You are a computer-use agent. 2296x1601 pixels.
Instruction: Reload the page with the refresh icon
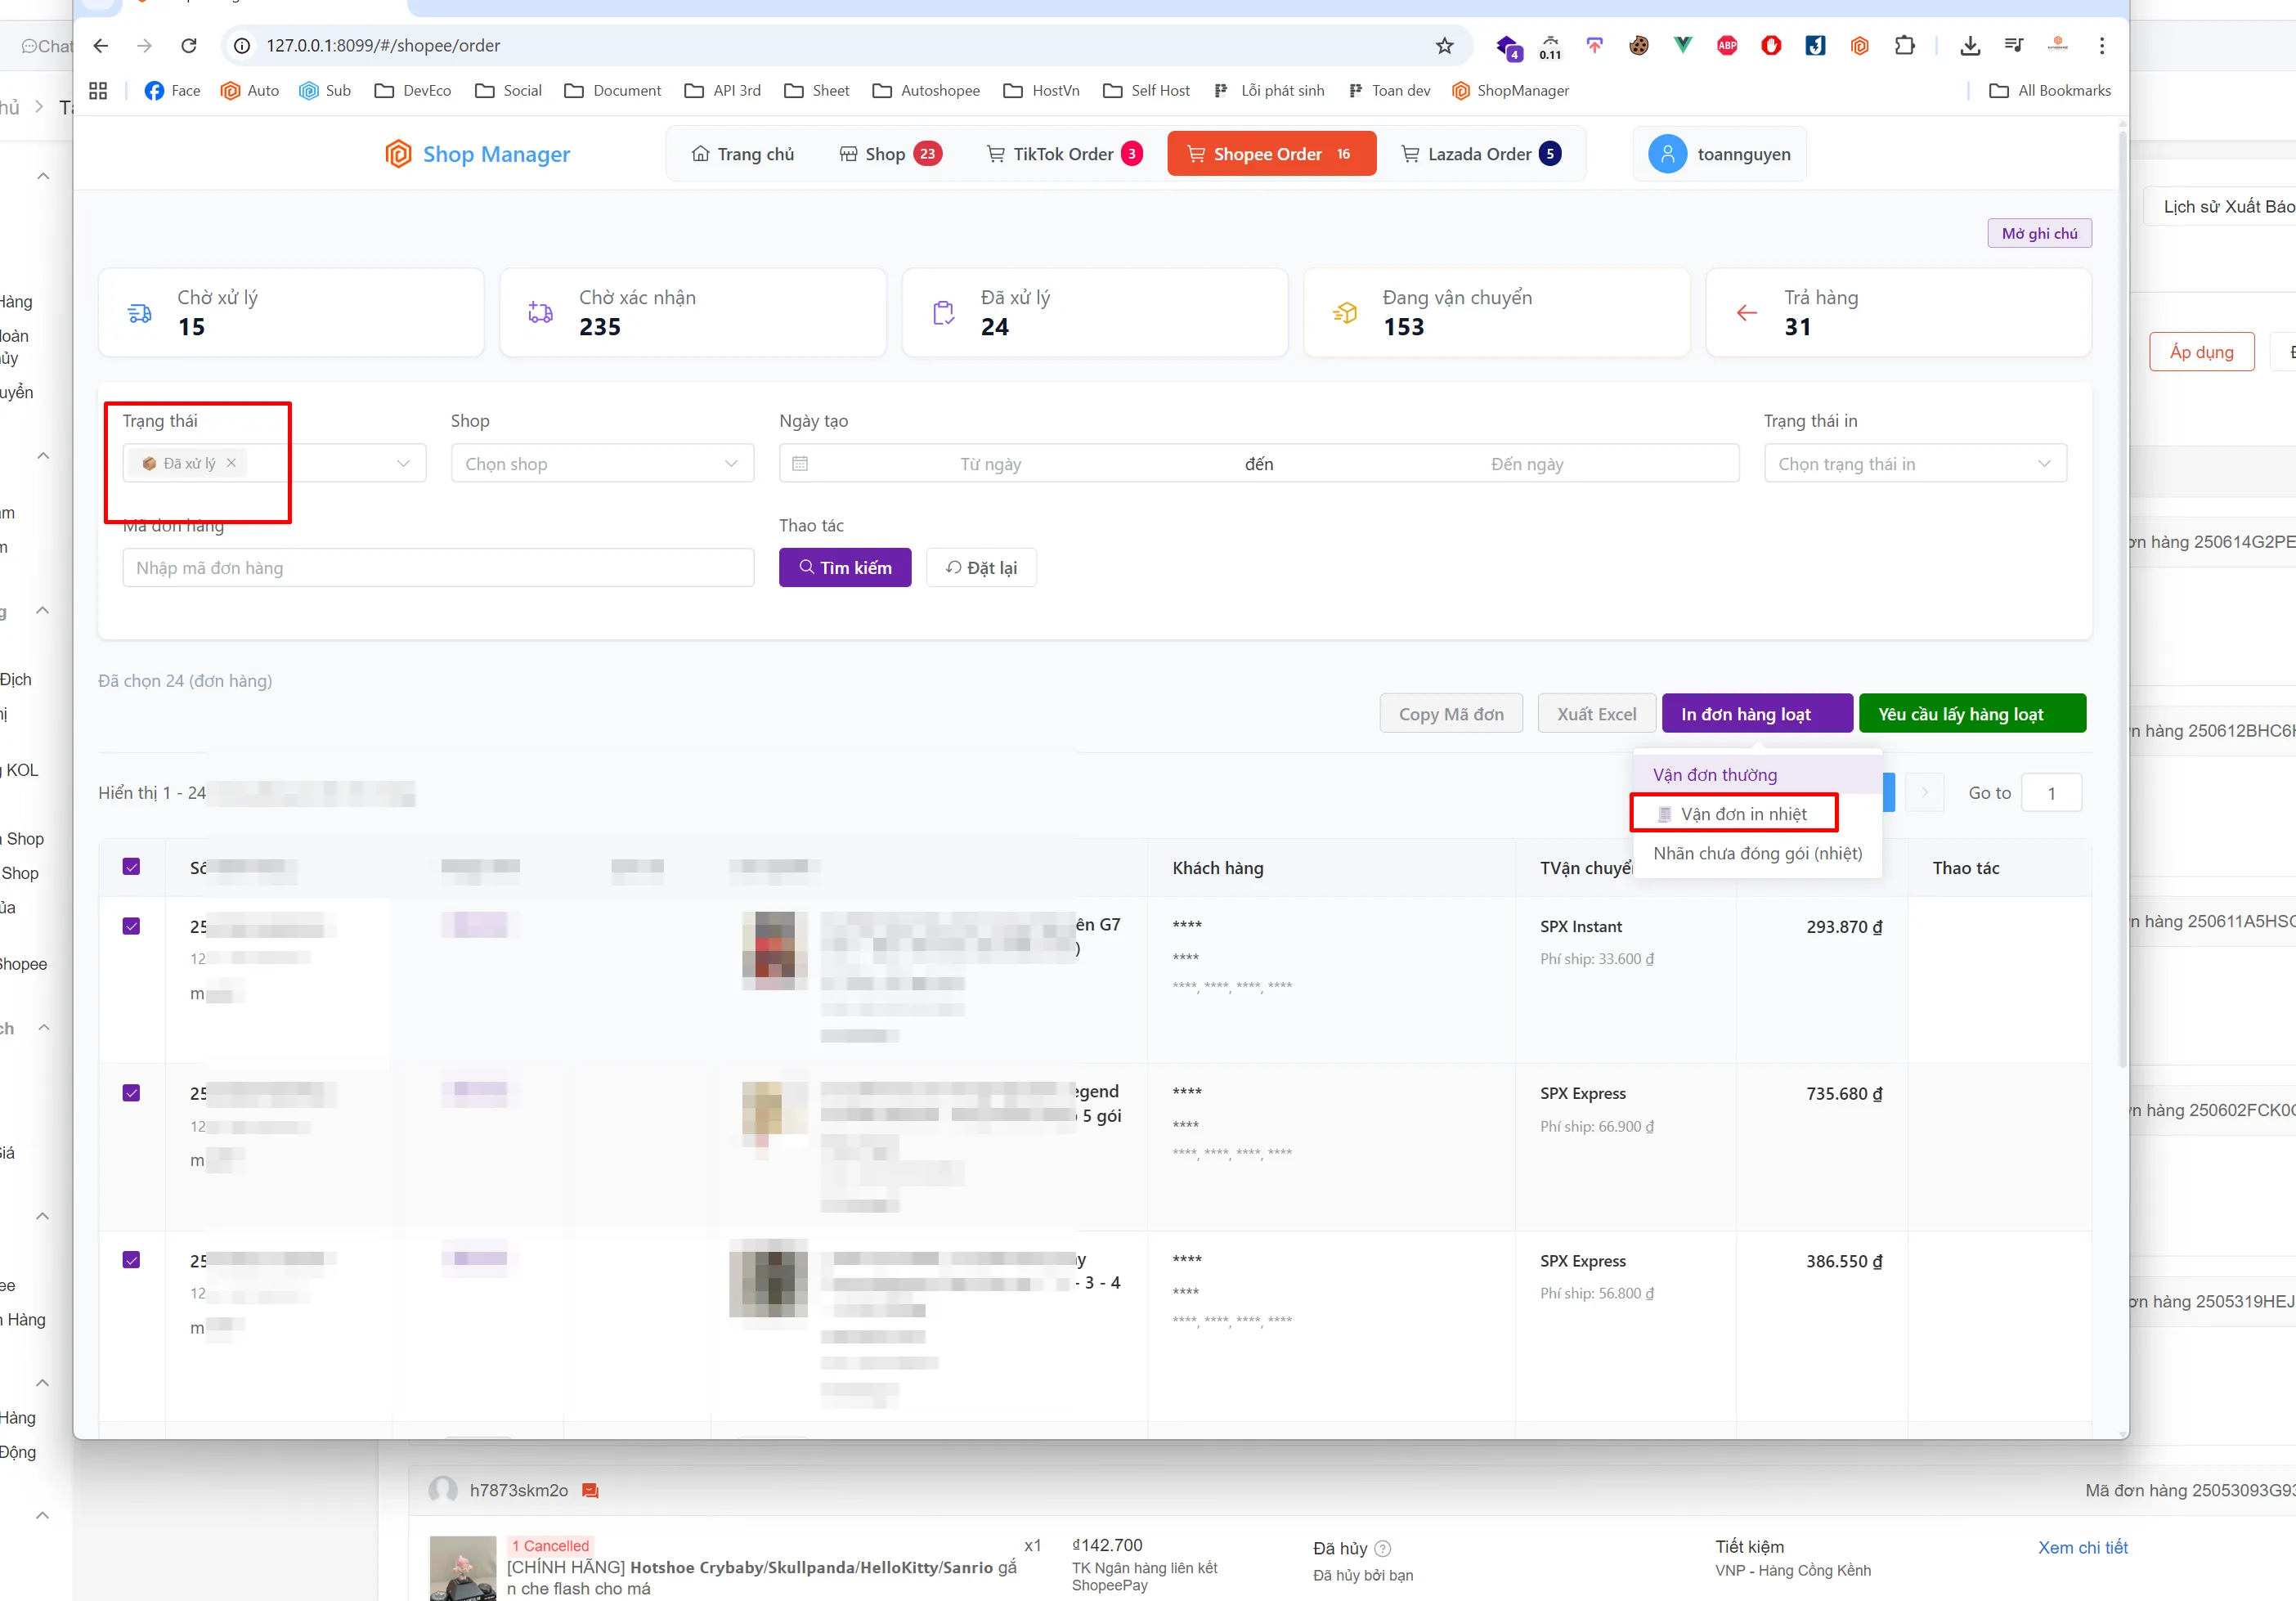[x=189, y=46]
